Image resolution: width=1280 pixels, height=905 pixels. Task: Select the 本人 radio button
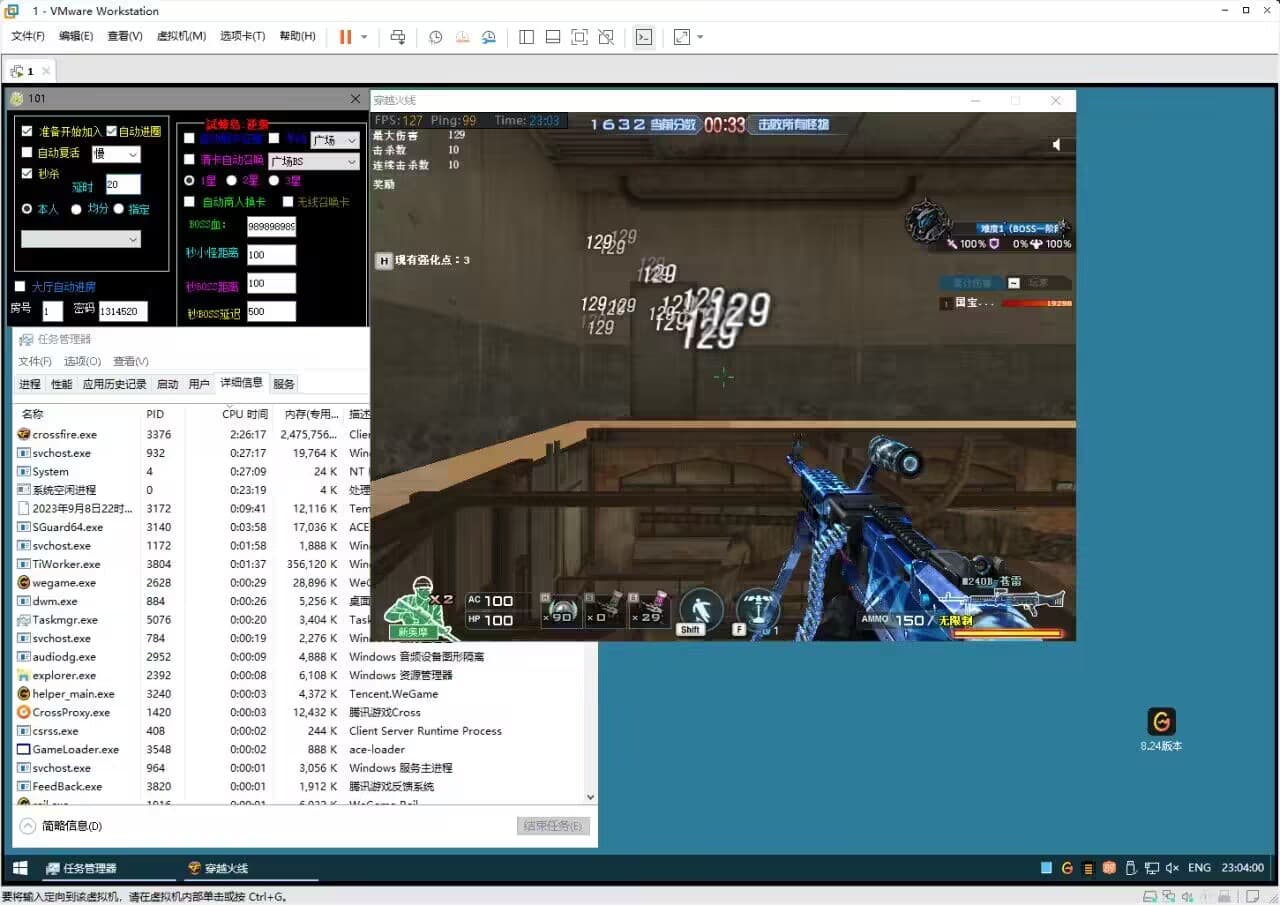(27, 209)
